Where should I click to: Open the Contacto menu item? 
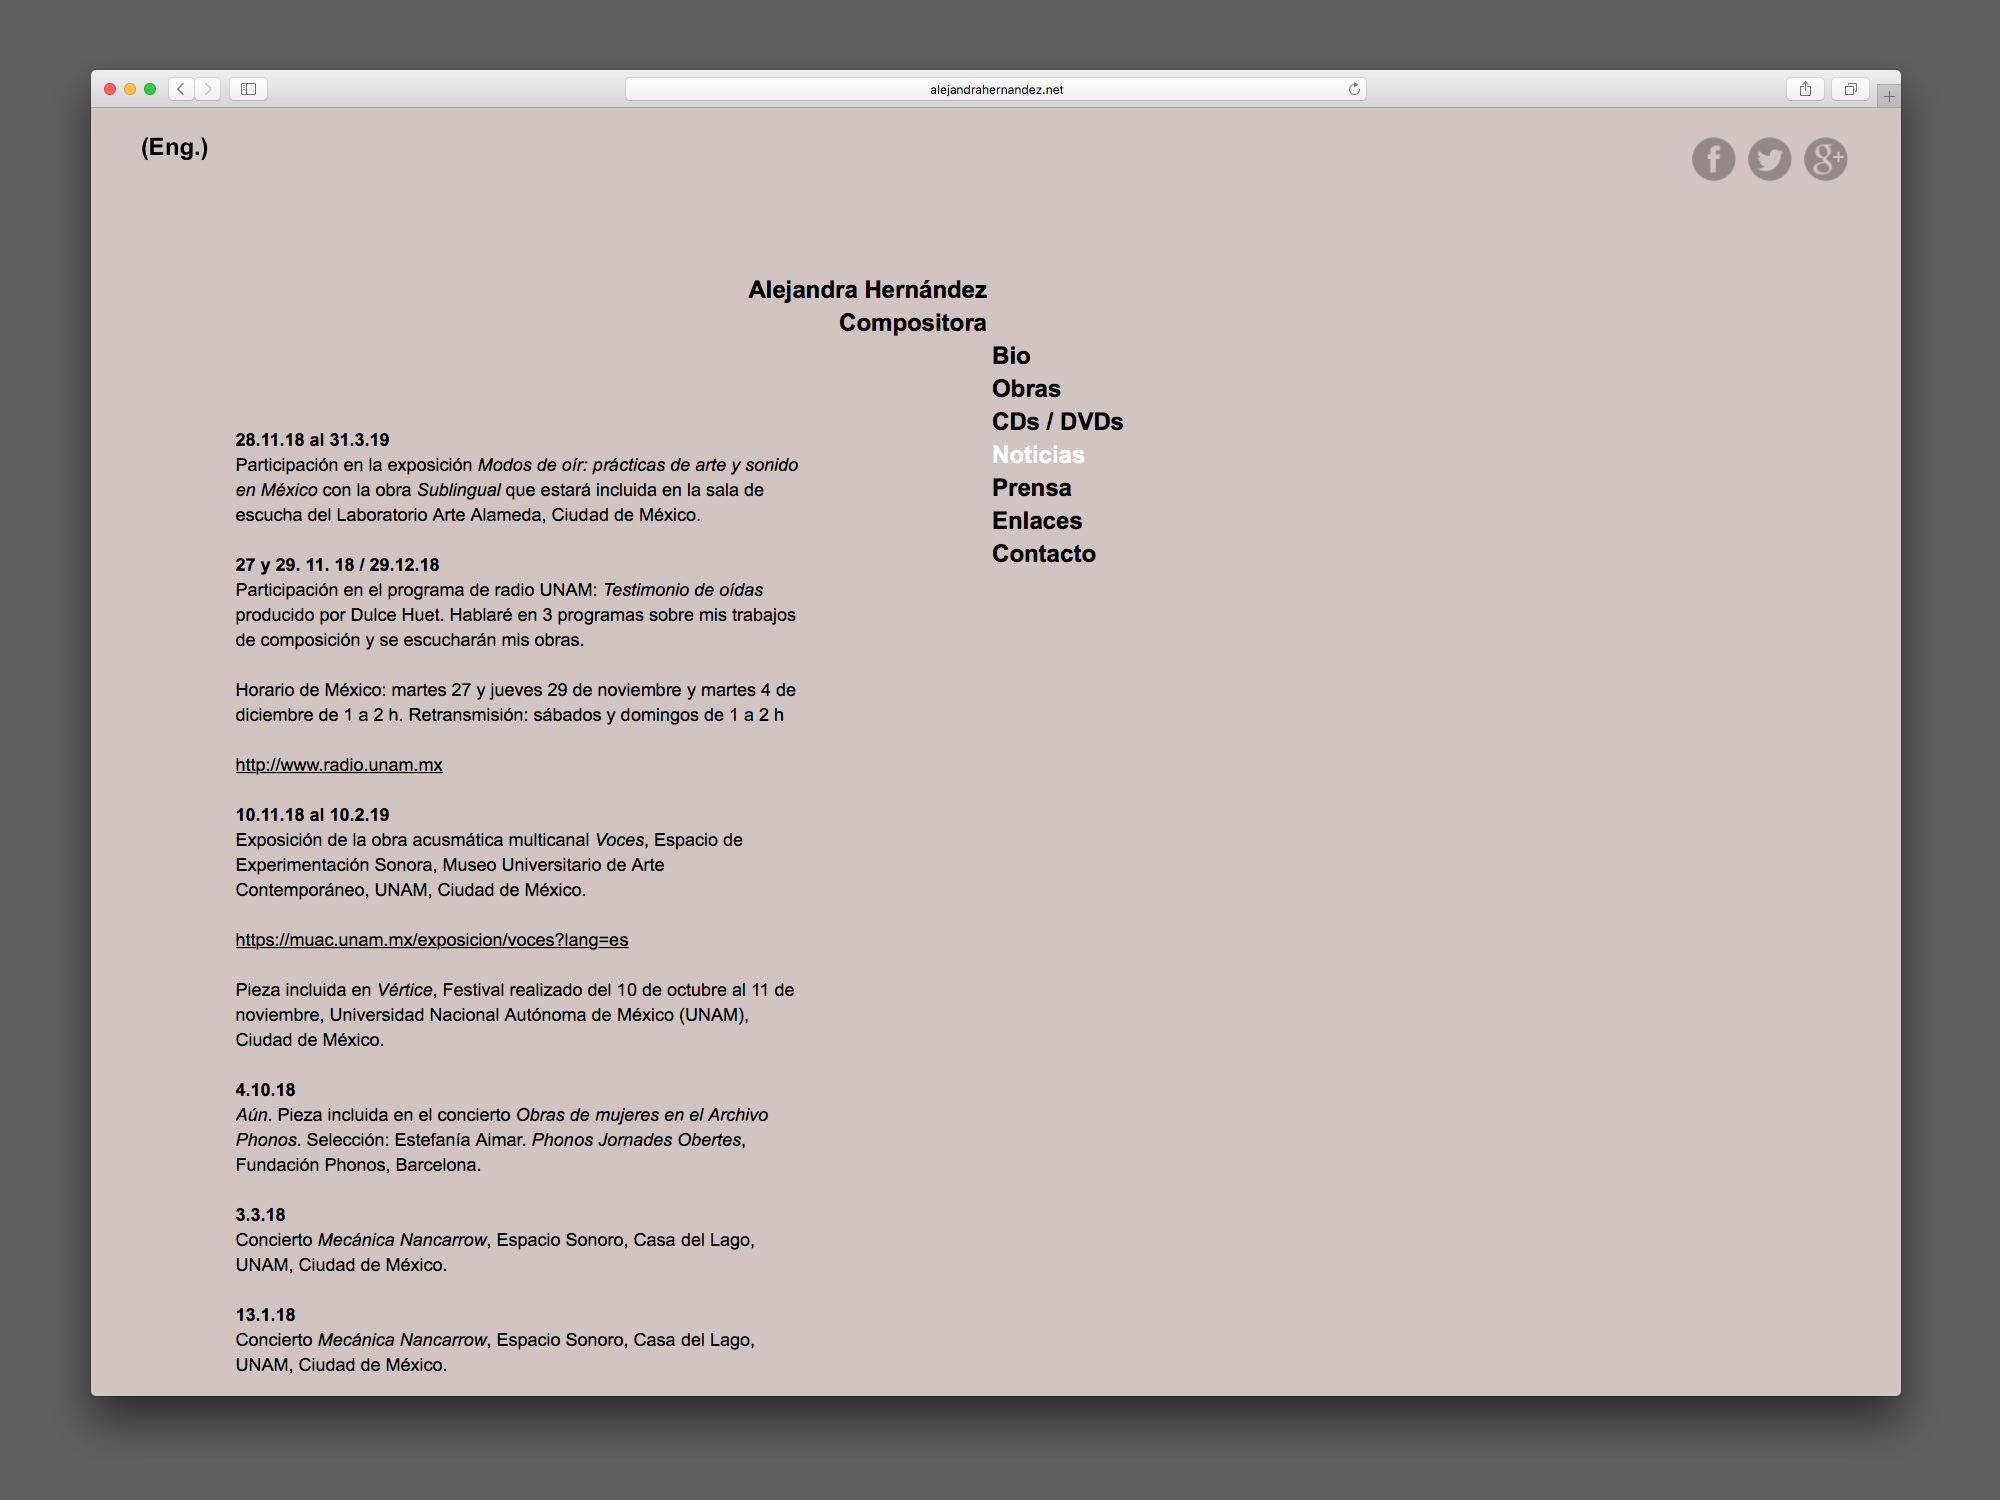(1043, 554)
